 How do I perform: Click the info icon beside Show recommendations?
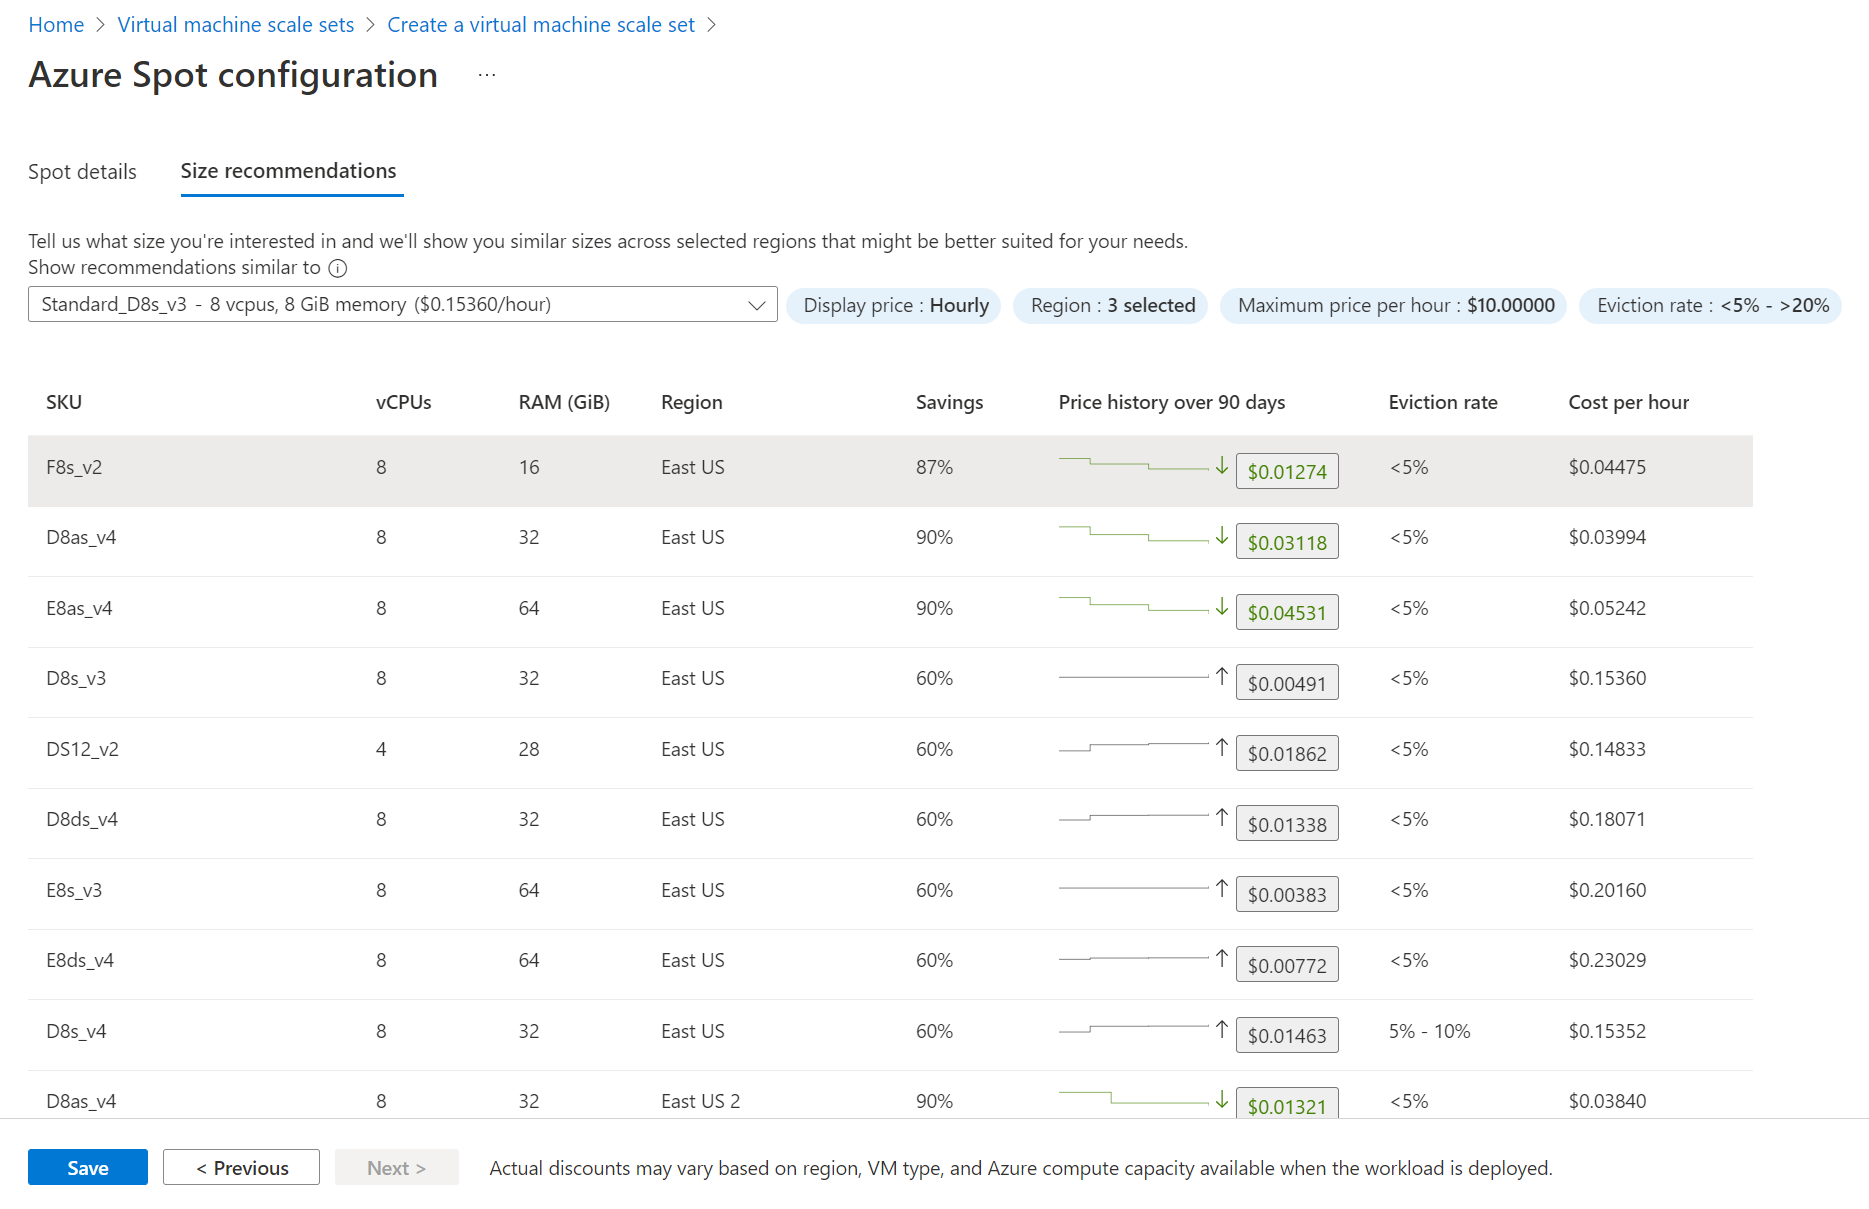click(338, 268)
